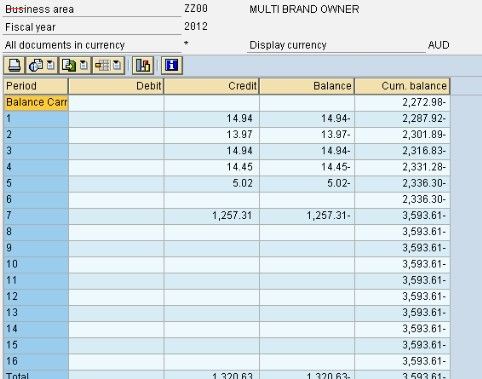Click the Cum. balance column header
The height and width of the screenshot is (379, 482).
402,86
